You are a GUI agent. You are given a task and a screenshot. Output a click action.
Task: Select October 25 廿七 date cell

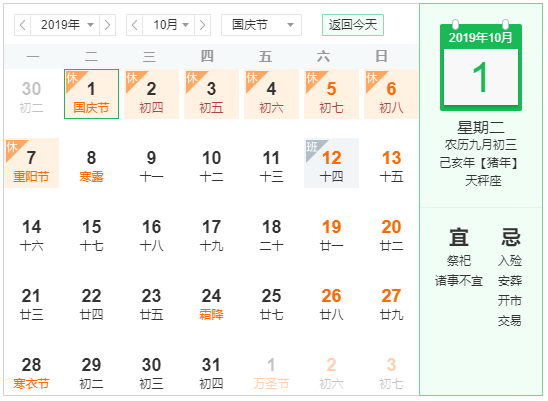[x=272, y=302]
